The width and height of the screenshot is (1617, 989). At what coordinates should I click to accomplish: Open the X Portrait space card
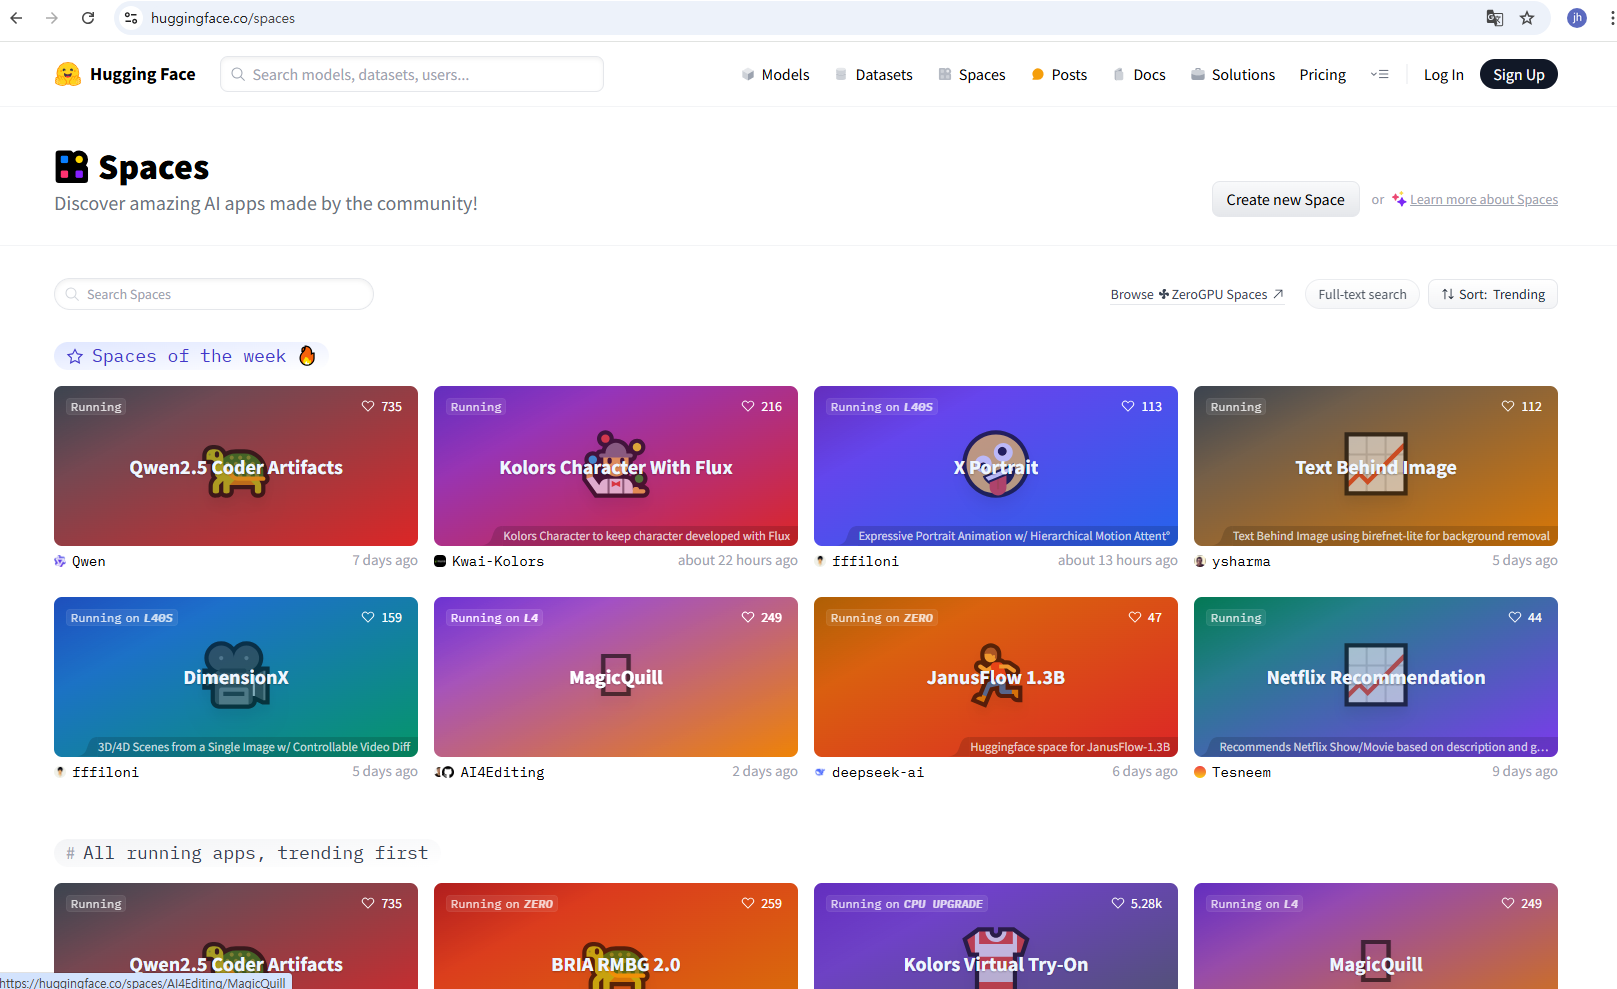tap(996, 466)
